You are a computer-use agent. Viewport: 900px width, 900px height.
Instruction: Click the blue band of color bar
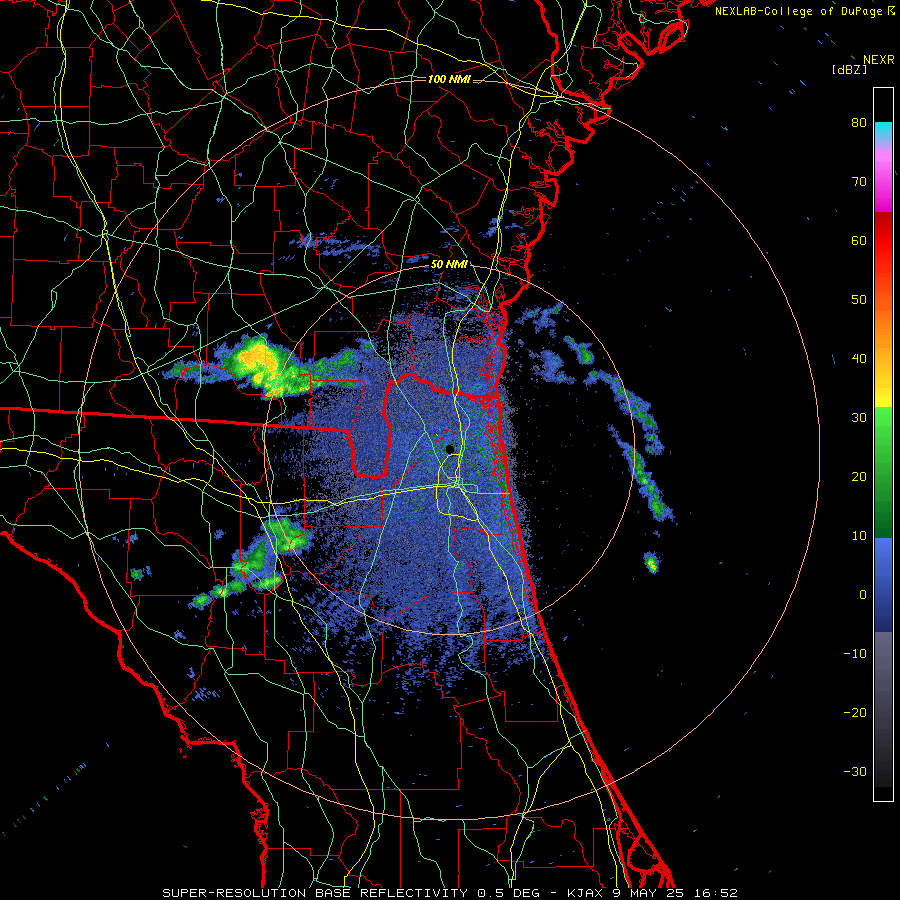coord(883,585)
